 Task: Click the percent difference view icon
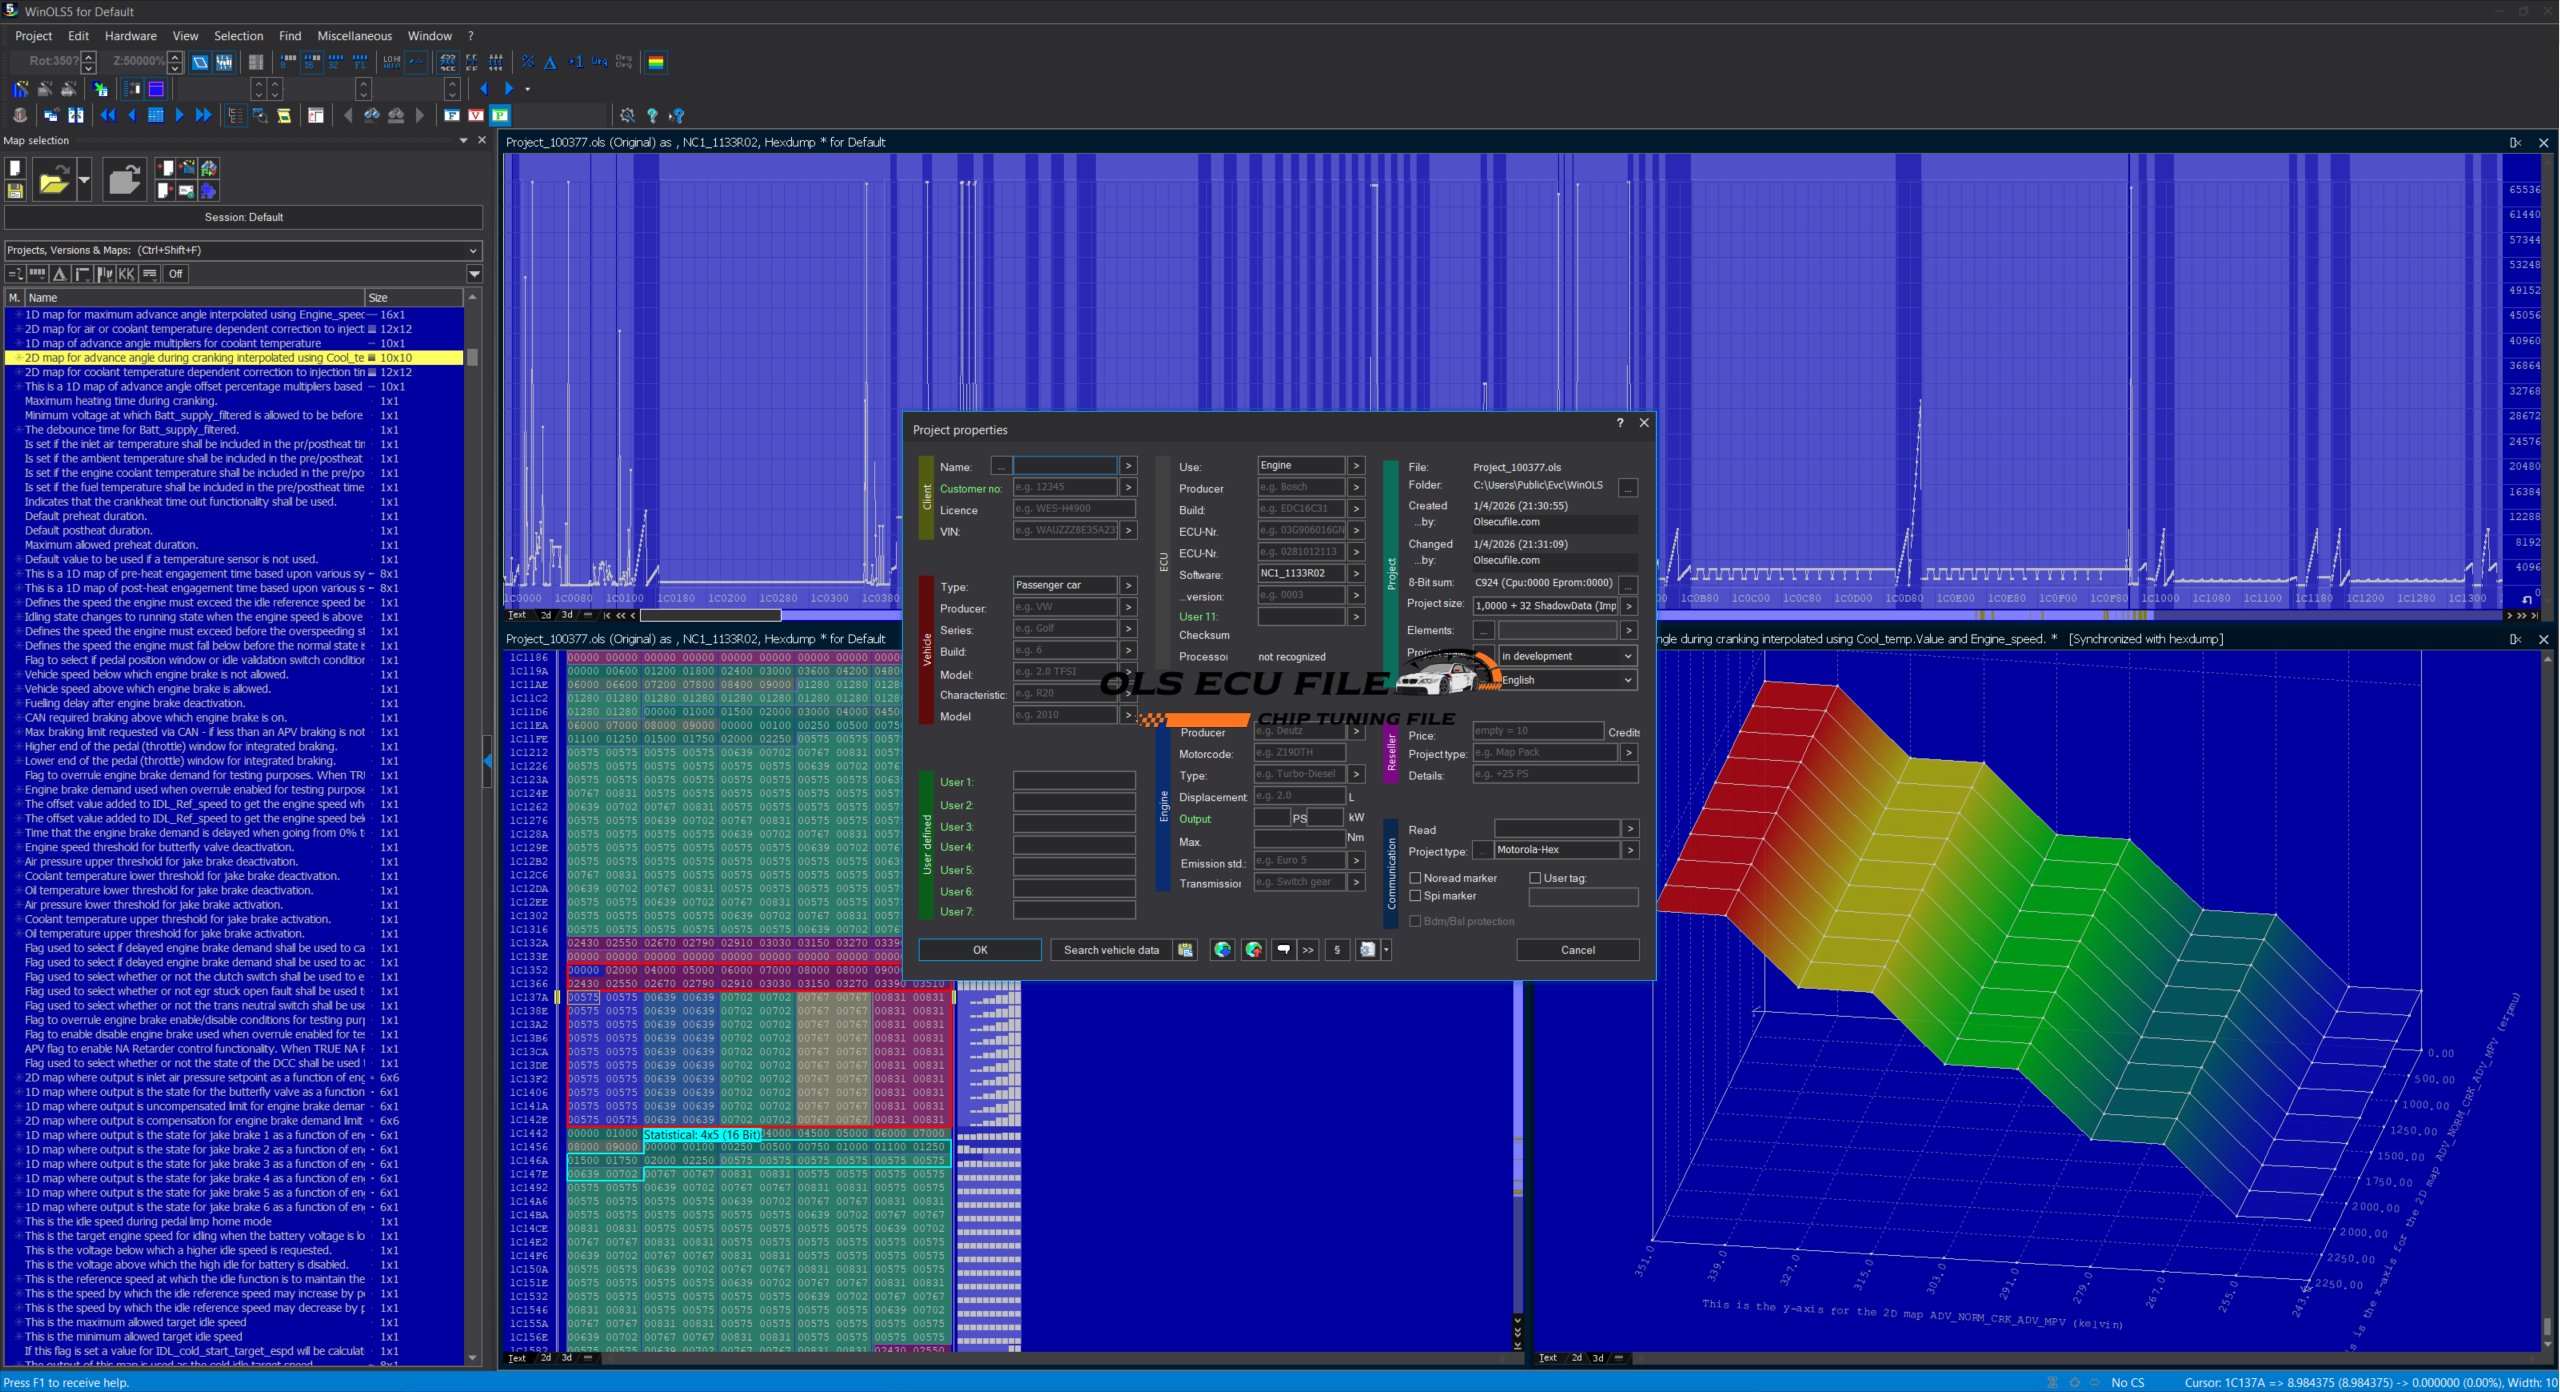click(x=528, y=62)
